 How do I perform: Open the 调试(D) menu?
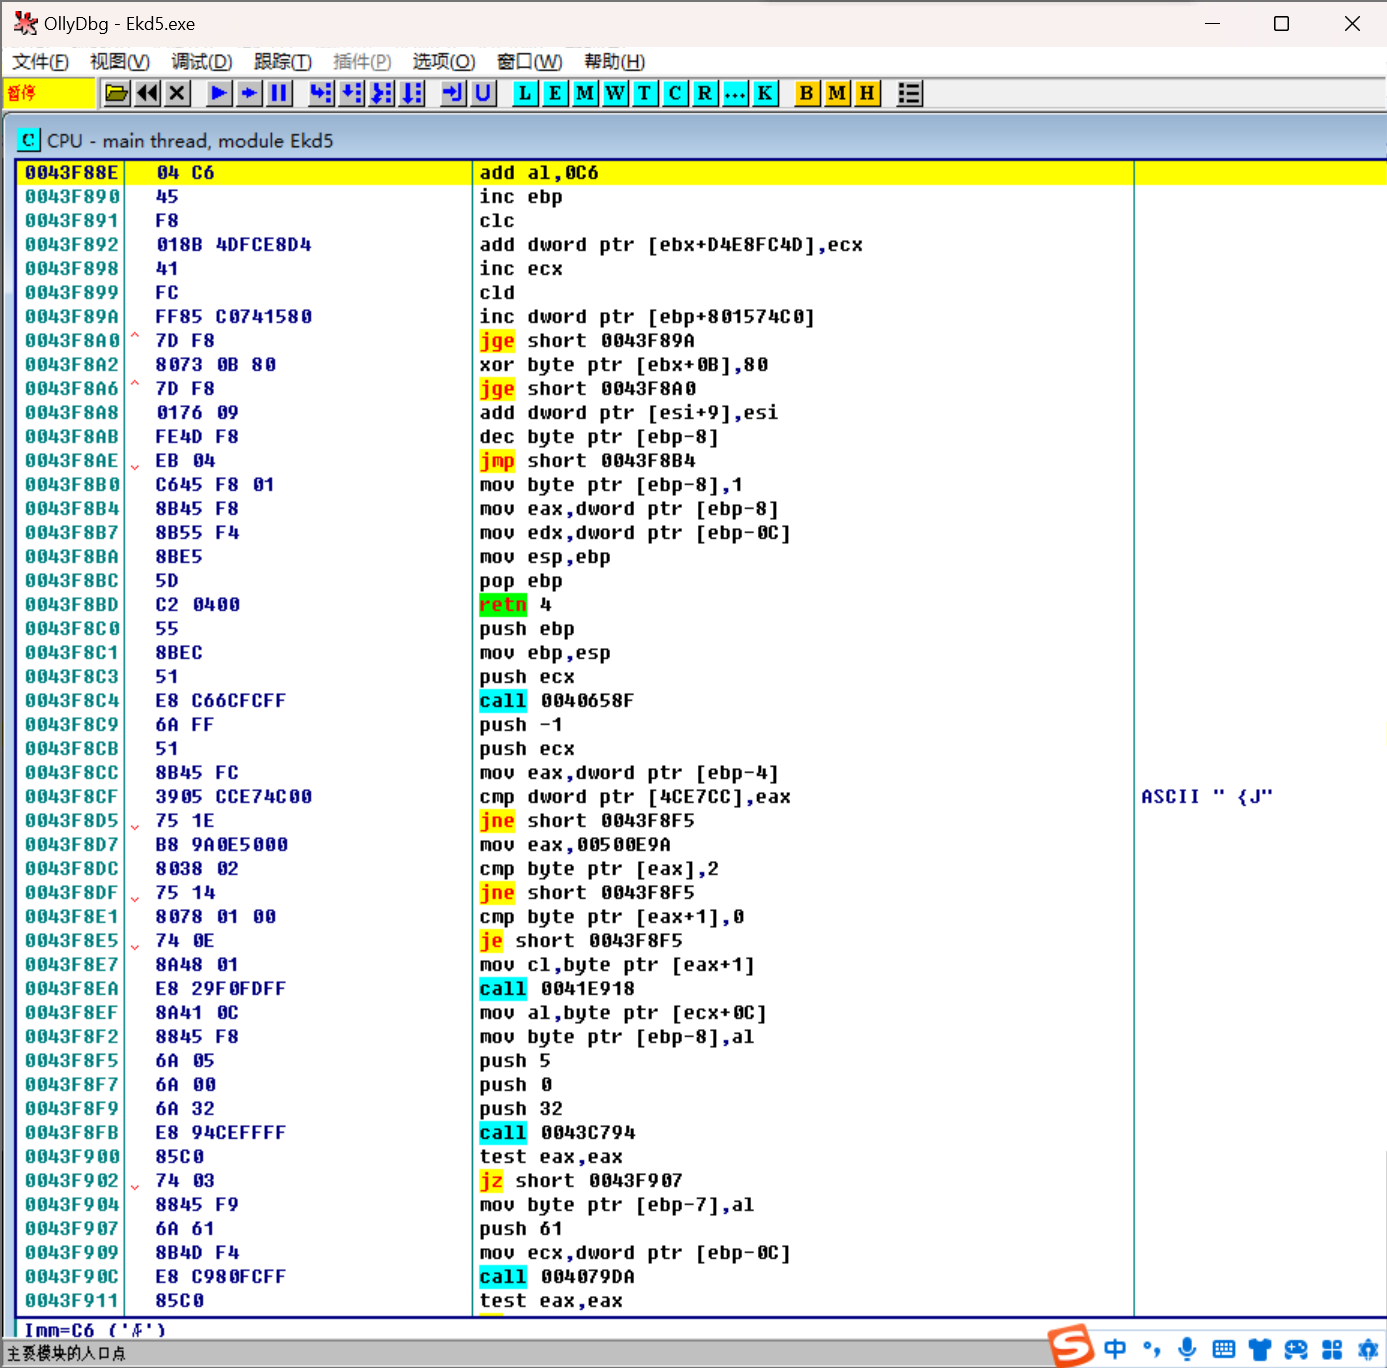tap(201, 62)
